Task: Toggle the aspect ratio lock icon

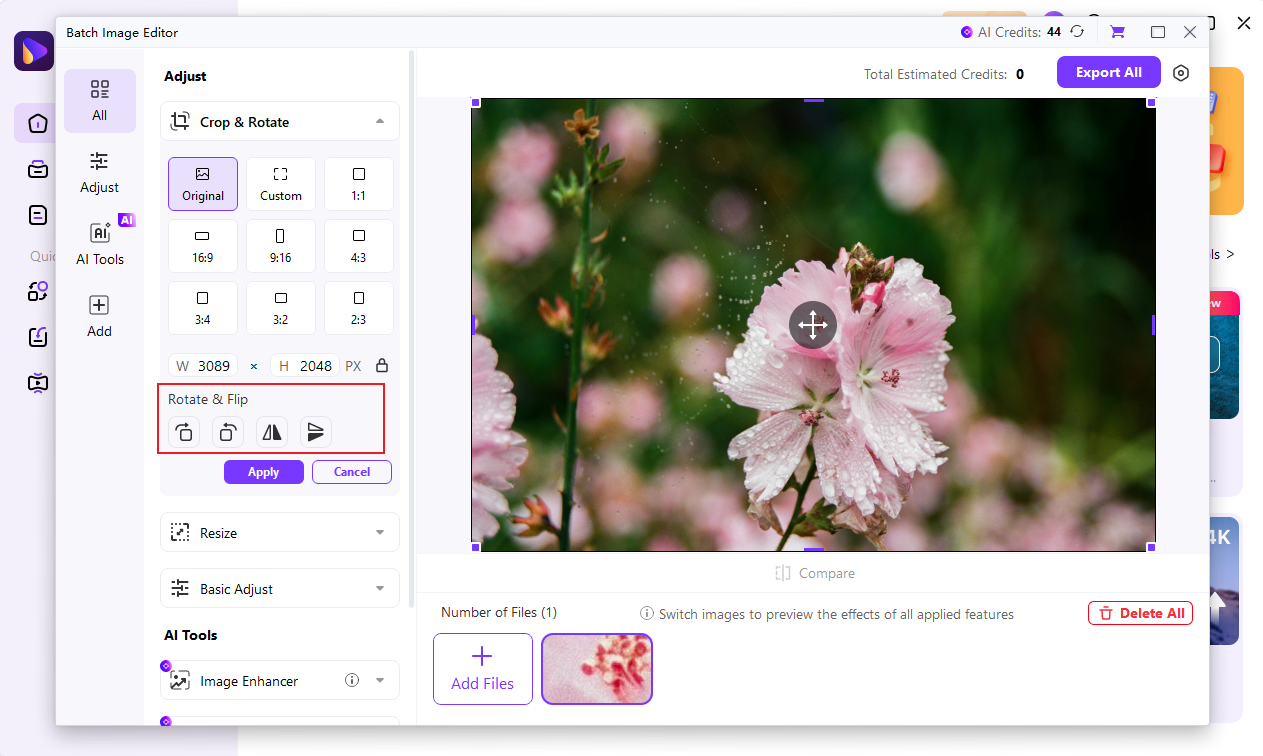Action: (x=381, y=366)
